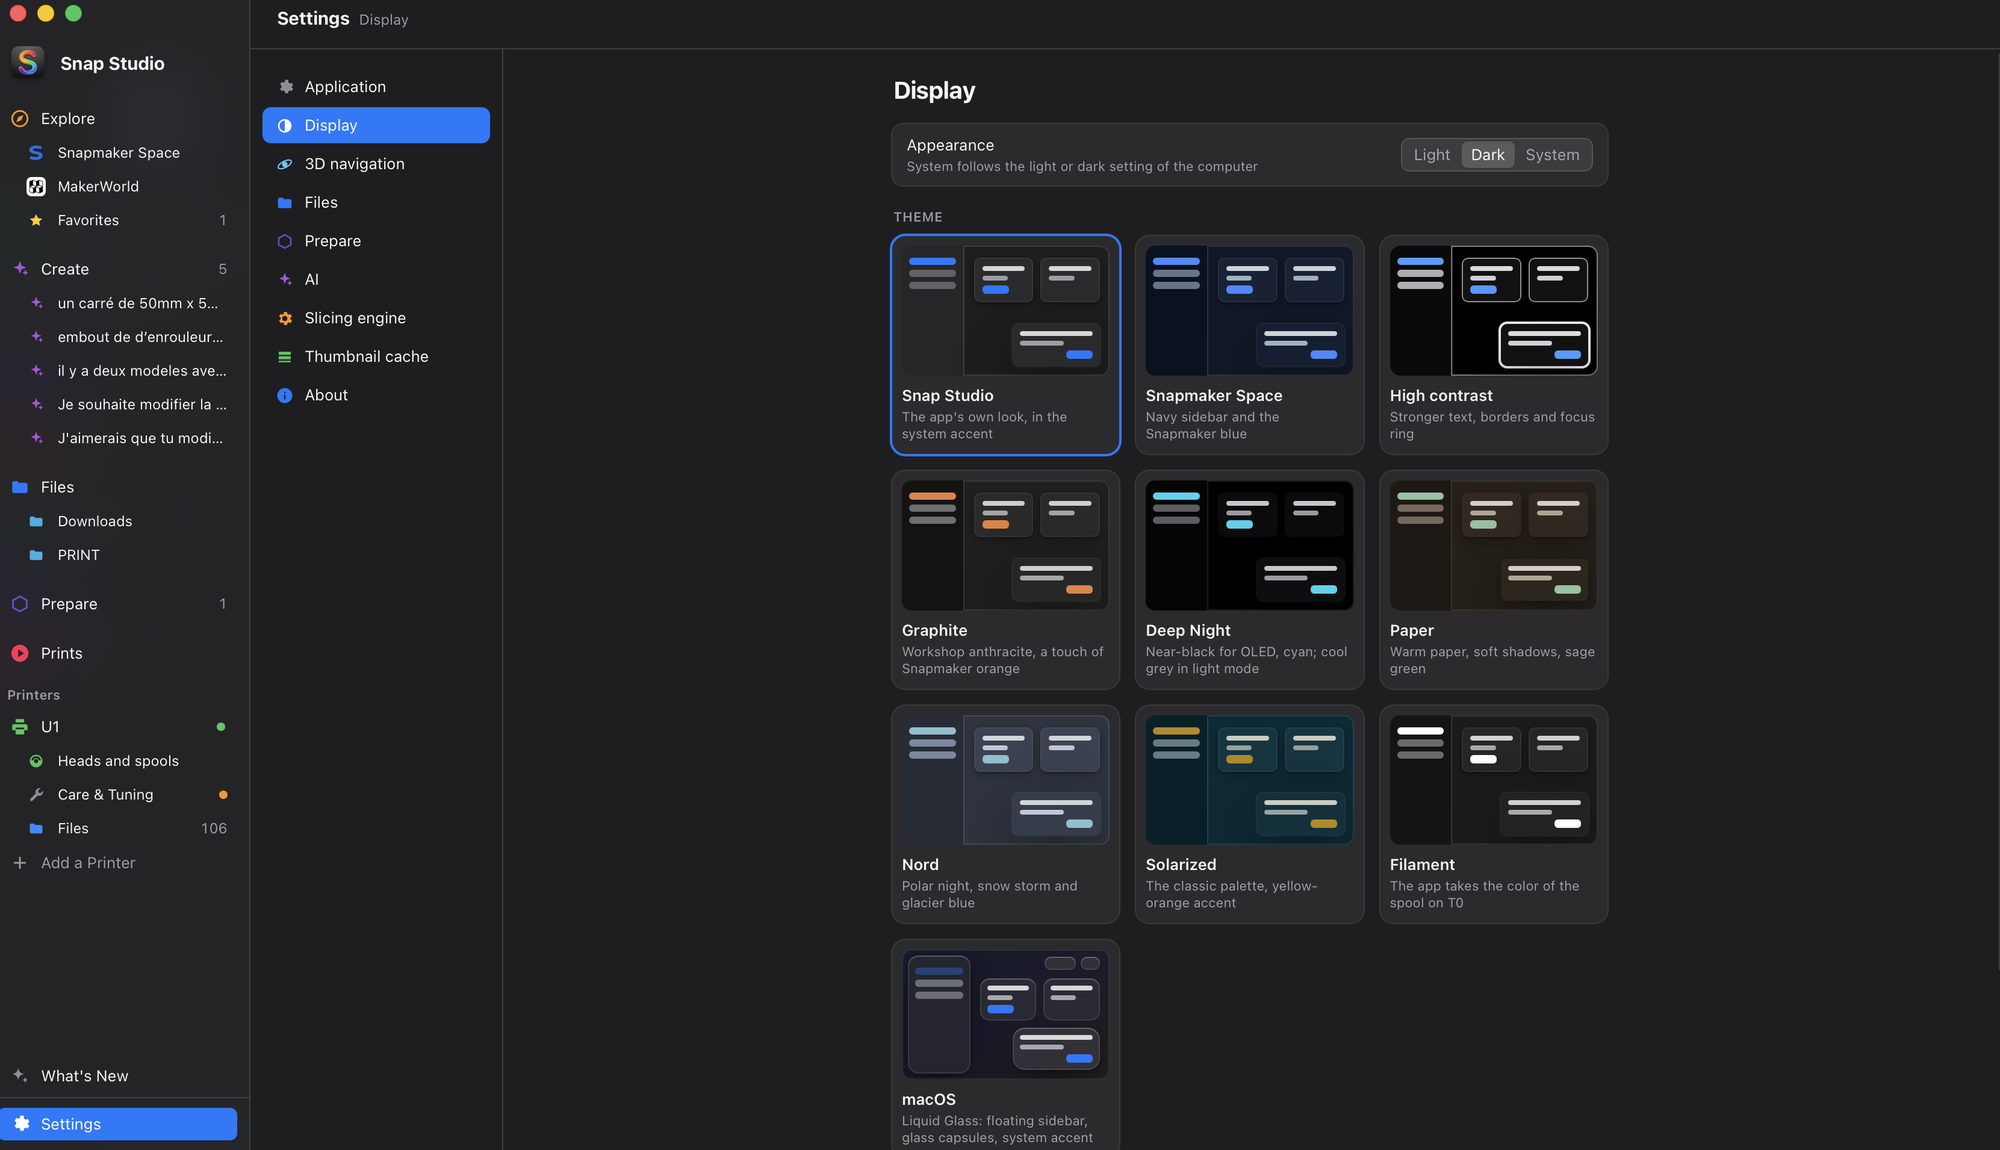Click the Display breadcrumb next to Settings
Screen dimensions: 2000x1150
(x=384, y=20)
